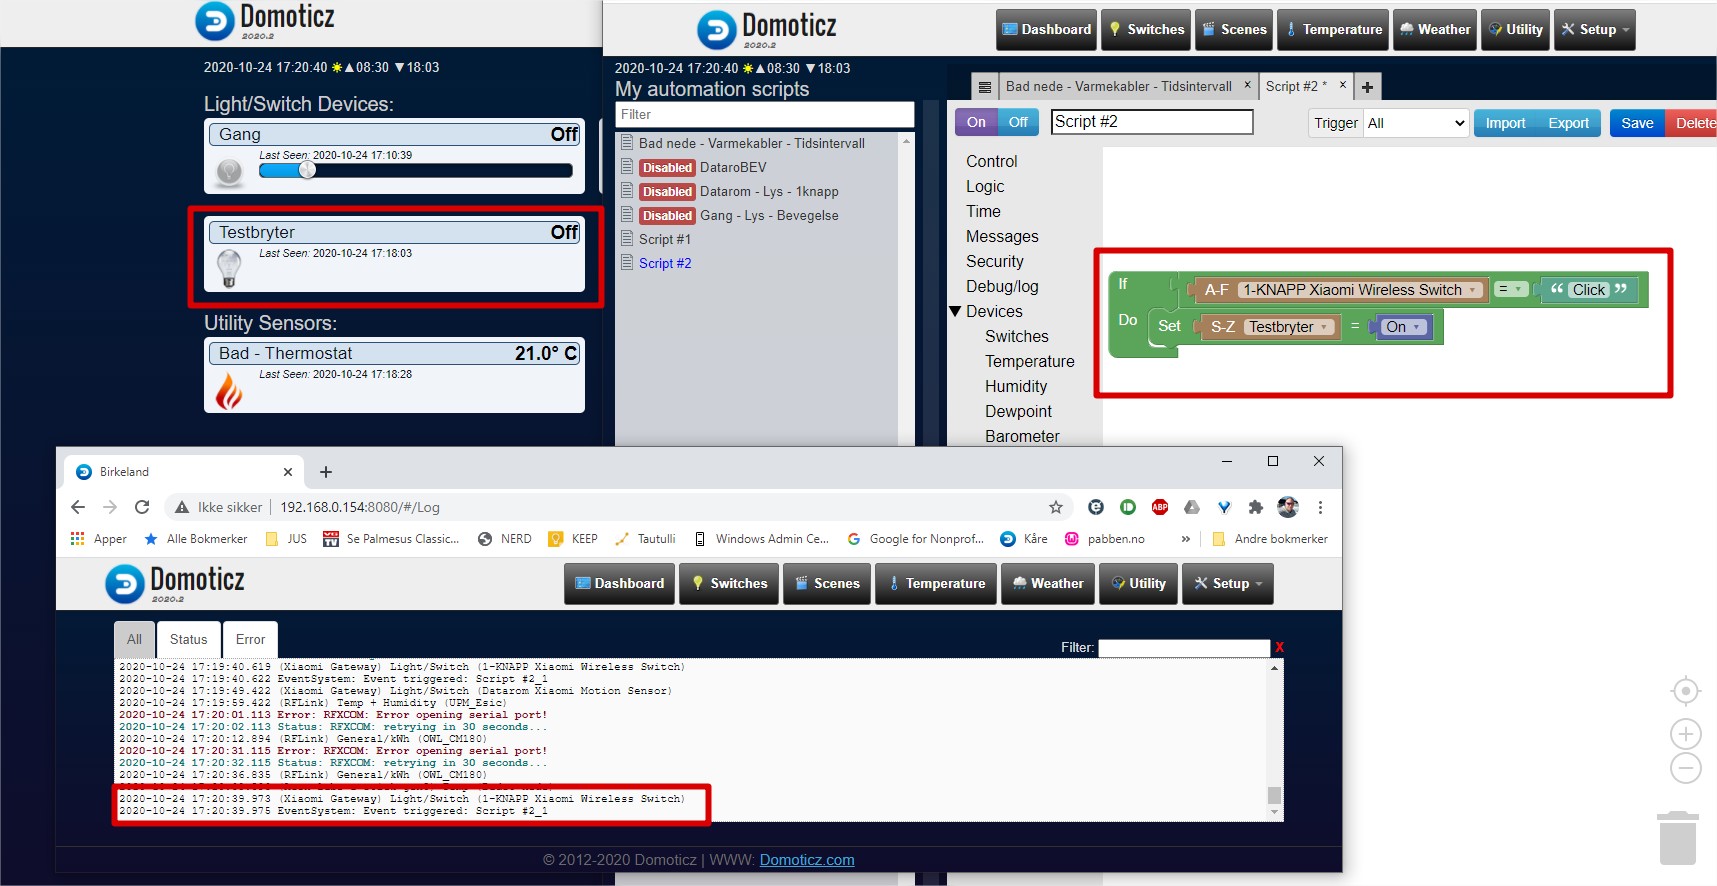Open the script list hamburger icon
Screen dimensions: 1717x886
tap(985, 87)
